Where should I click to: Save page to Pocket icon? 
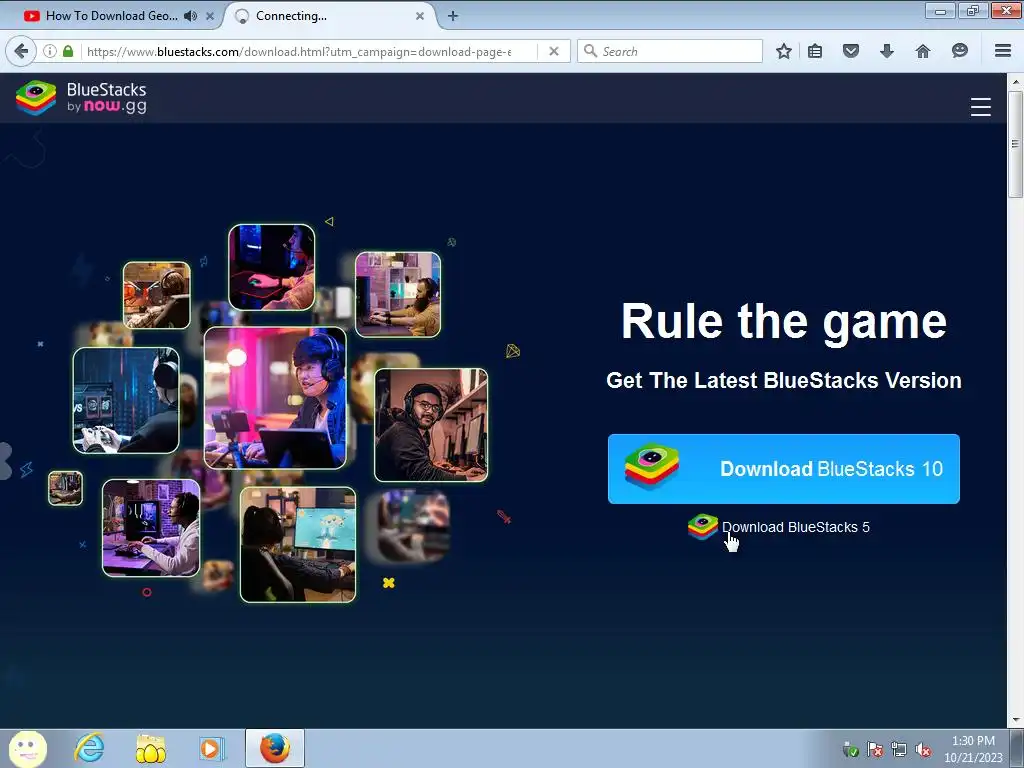850,51
